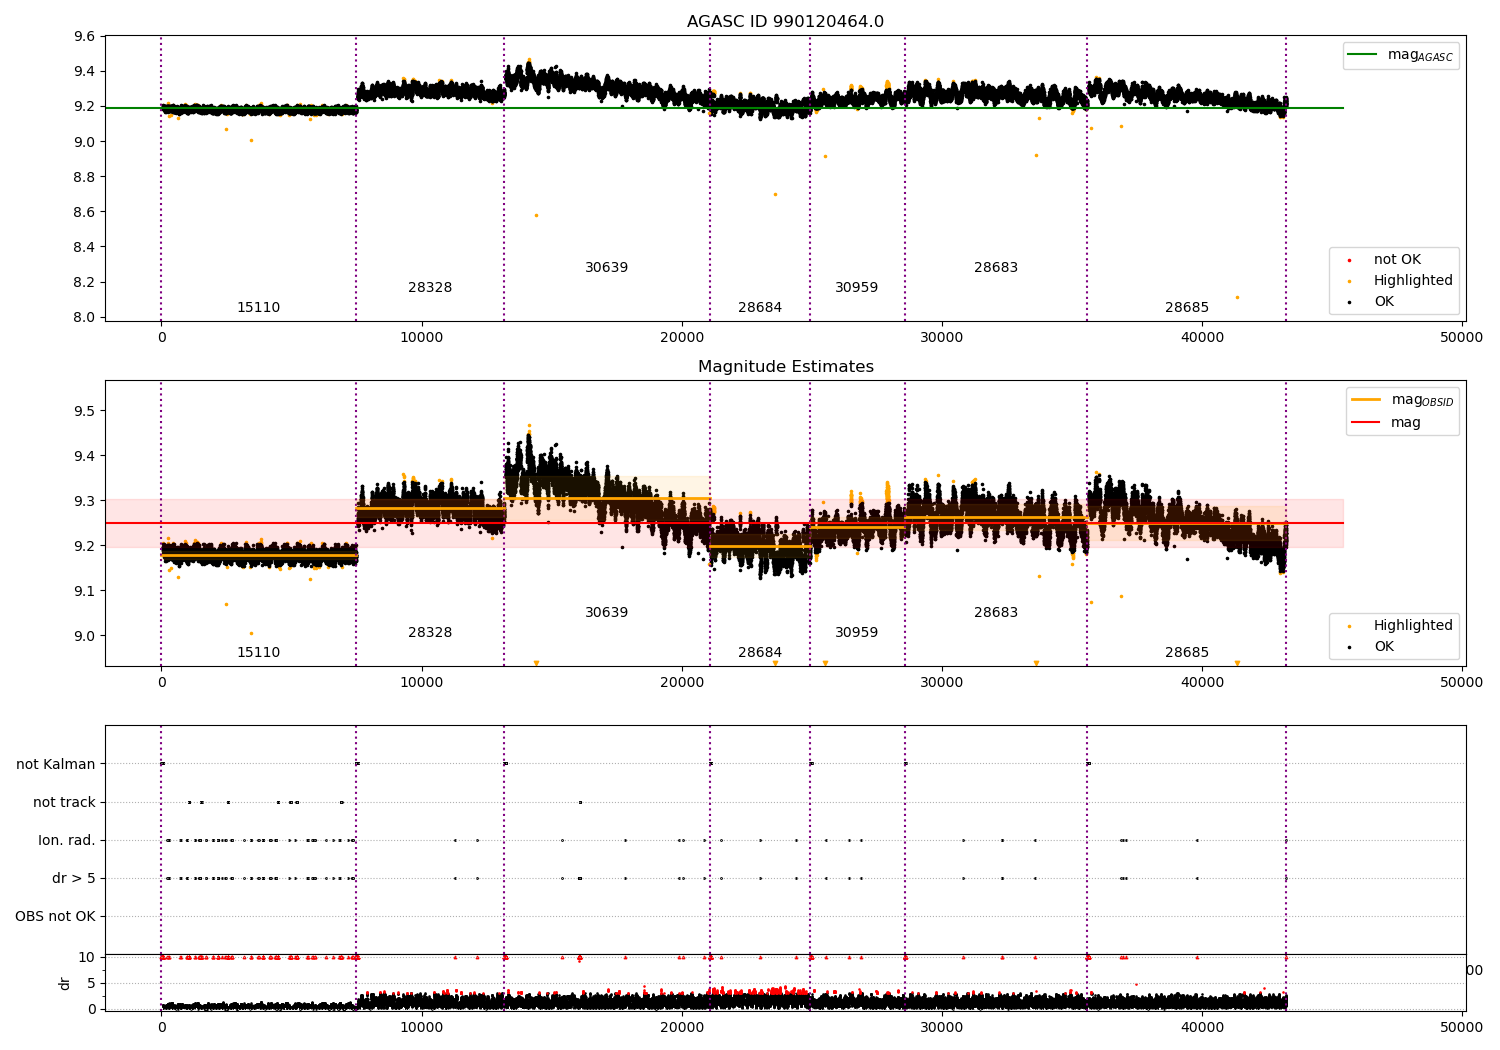Click "Highlighted" in the top plot legend
The image size is (1500, 1050).
coord(1413,281)
